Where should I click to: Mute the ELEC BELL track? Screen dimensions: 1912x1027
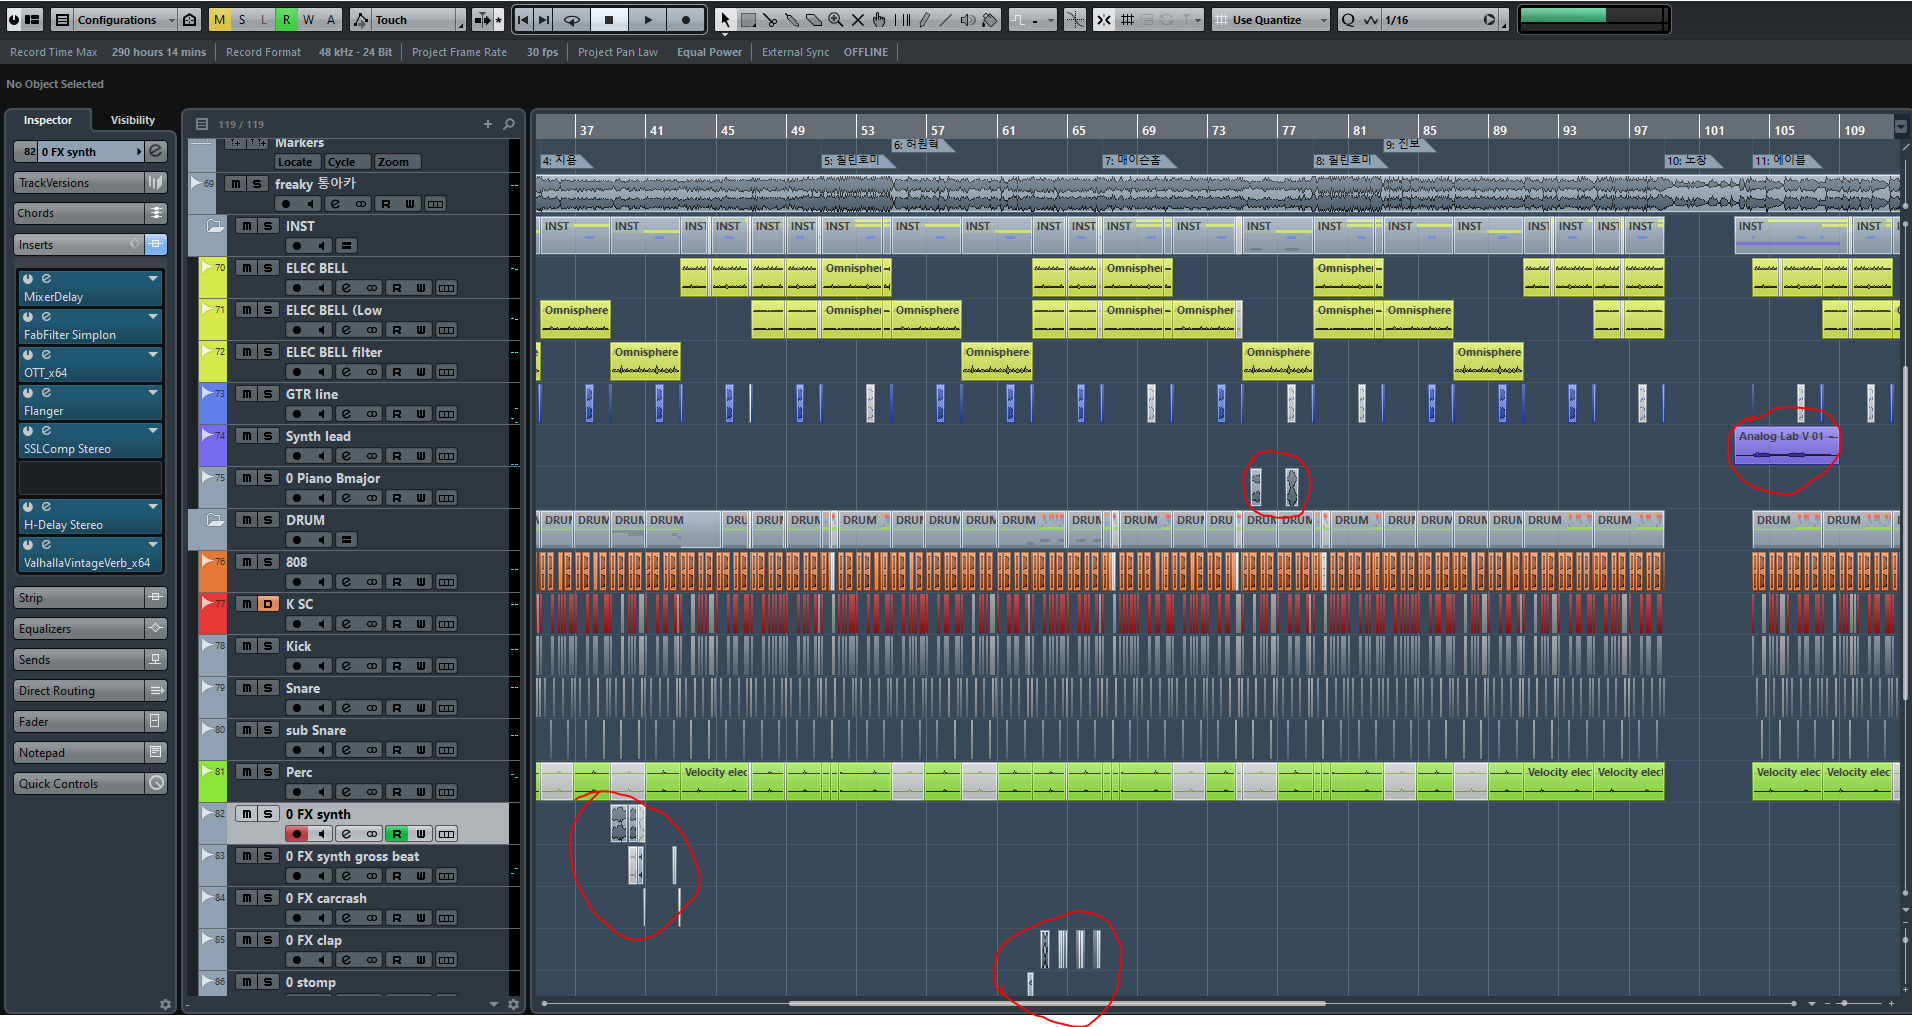click(246, 267)
